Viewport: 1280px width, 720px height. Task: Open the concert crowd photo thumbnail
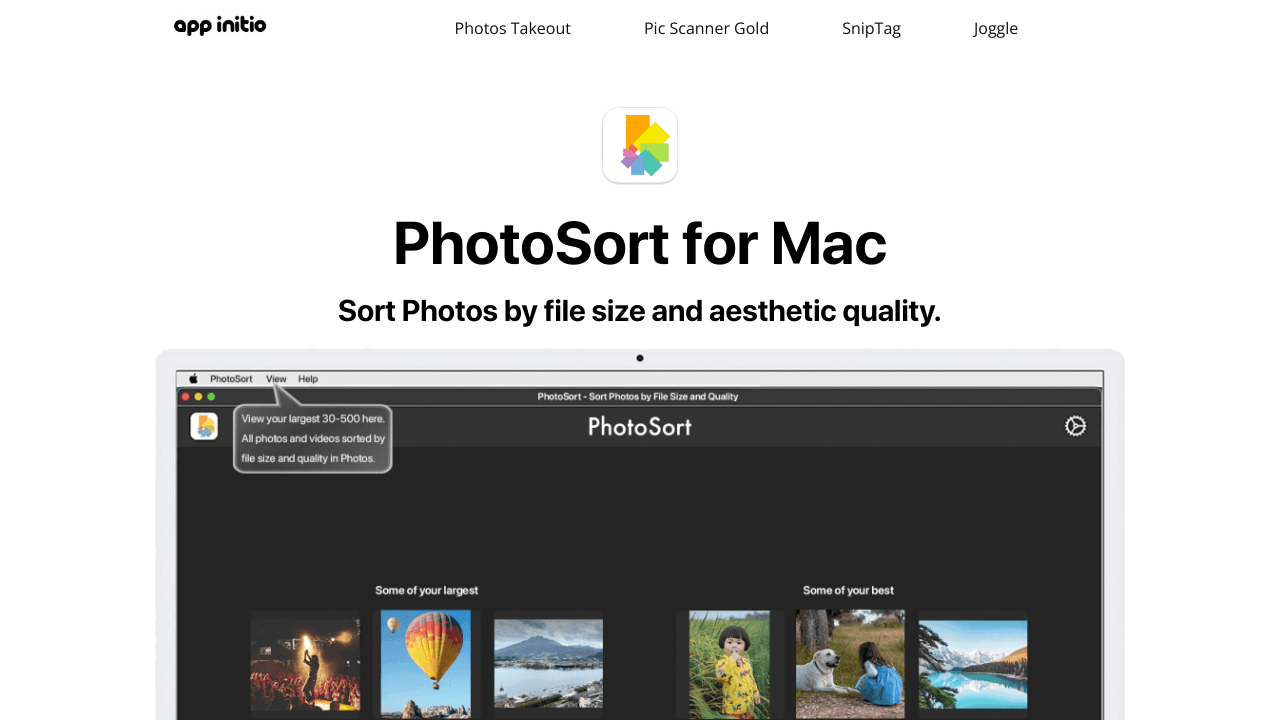click(305, 663)
